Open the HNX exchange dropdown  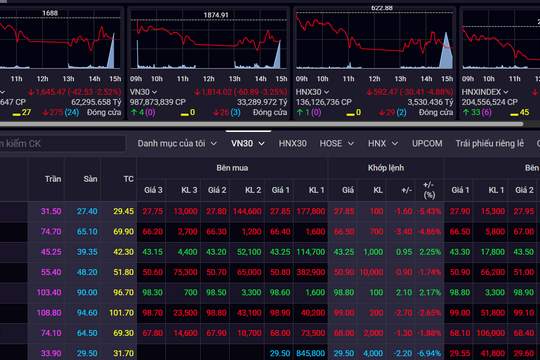click(x=383, y=143)
